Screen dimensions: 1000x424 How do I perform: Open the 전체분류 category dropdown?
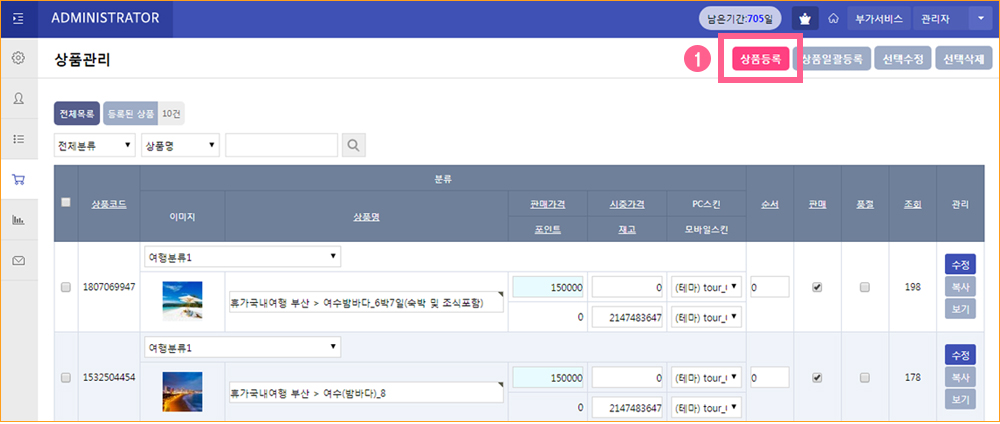(x=94, y=145)
